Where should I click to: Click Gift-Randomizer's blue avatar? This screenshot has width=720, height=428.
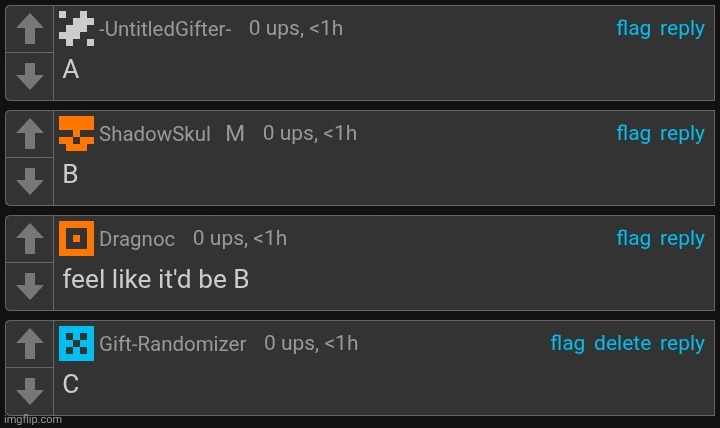[x=77, y=343]
